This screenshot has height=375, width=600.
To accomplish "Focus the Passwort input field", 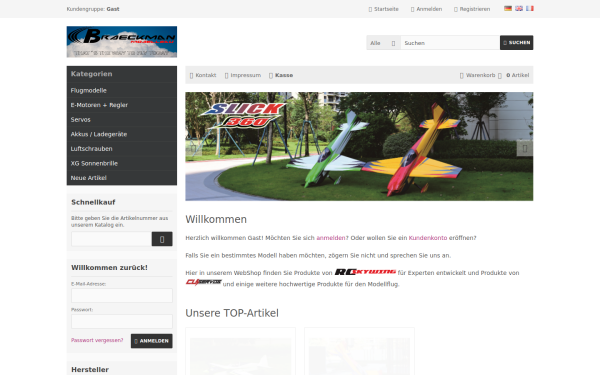I will (122, 321).
